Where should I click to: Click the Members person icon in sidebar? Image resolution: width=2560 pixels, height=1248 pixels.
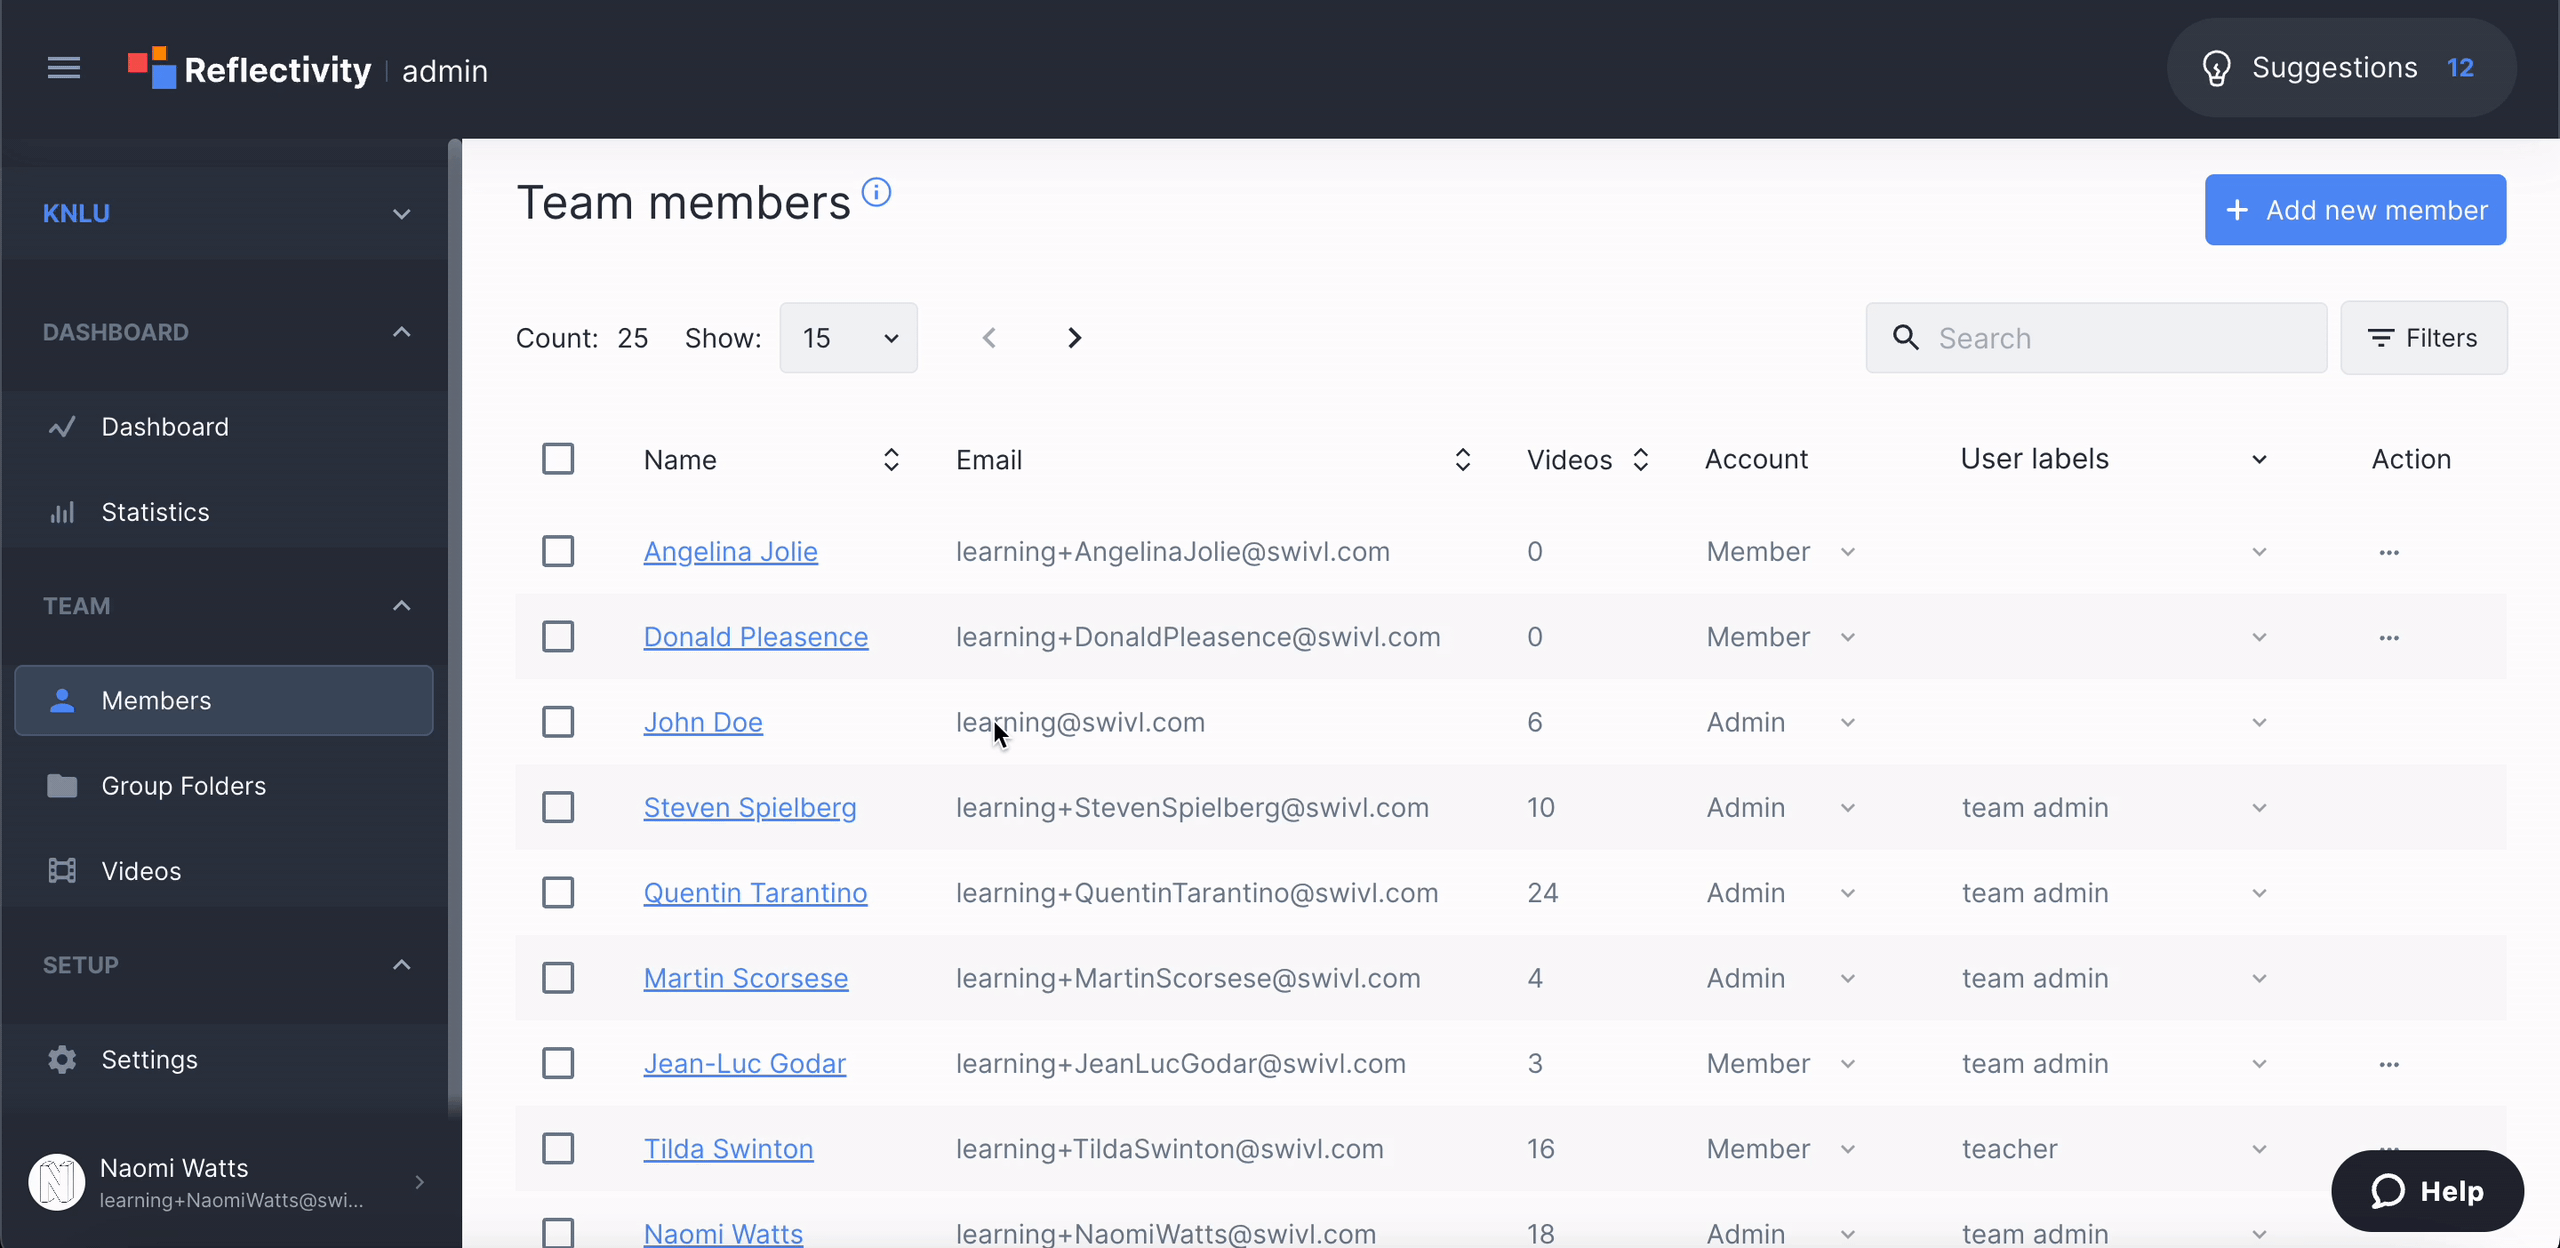click(x=59, y=699)
